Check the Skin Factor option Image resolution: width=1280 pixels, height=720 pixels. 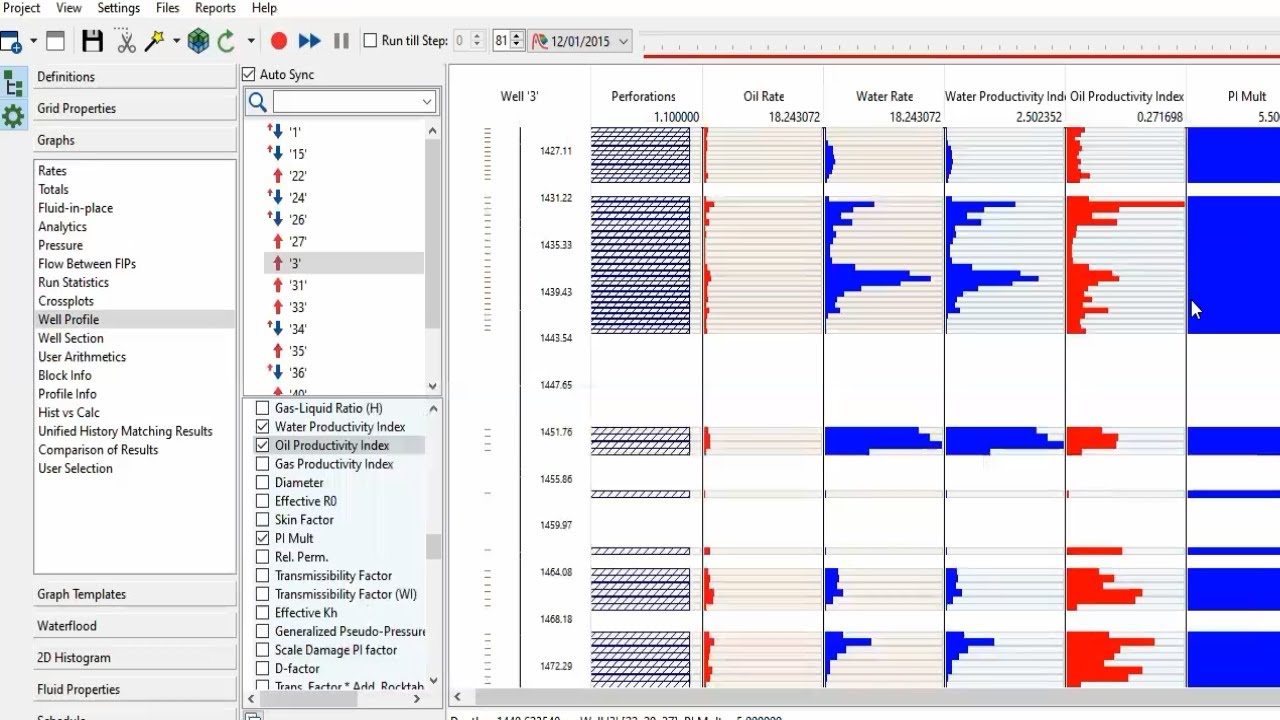coord(263,520)
